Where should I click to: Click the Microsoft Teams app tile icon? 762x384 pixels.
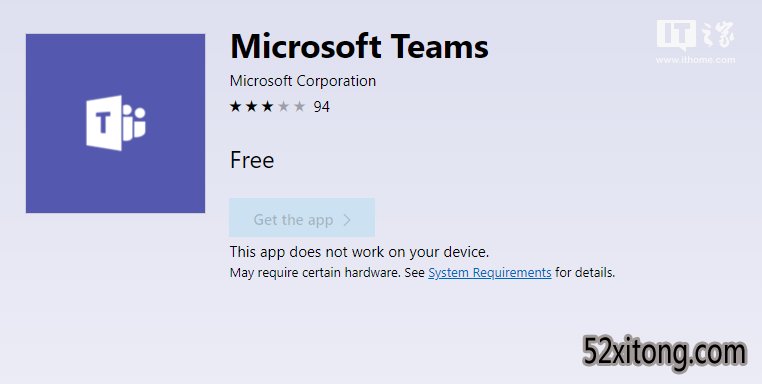(115, 123)
